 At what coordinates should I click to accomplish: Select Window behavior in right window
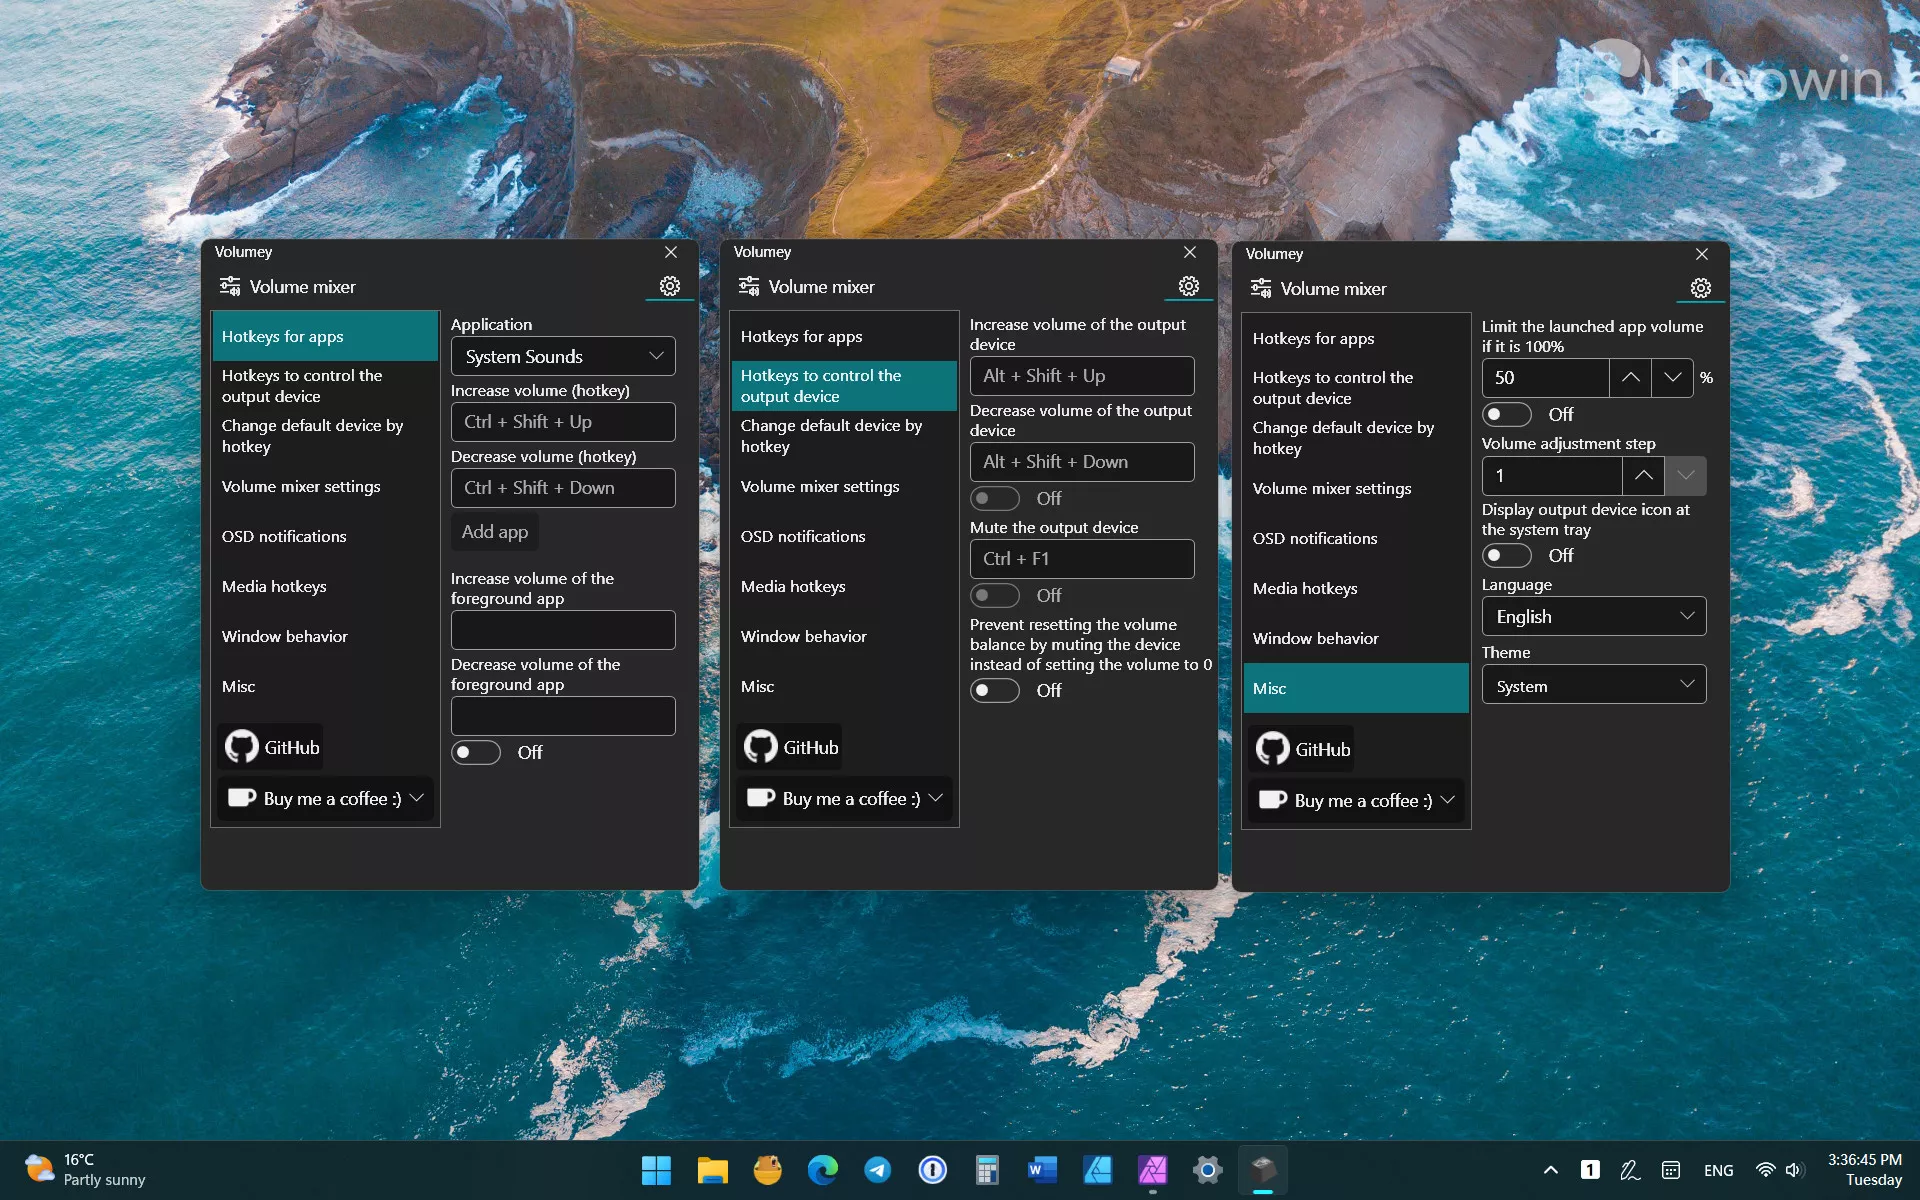(x=1356, y=638)
